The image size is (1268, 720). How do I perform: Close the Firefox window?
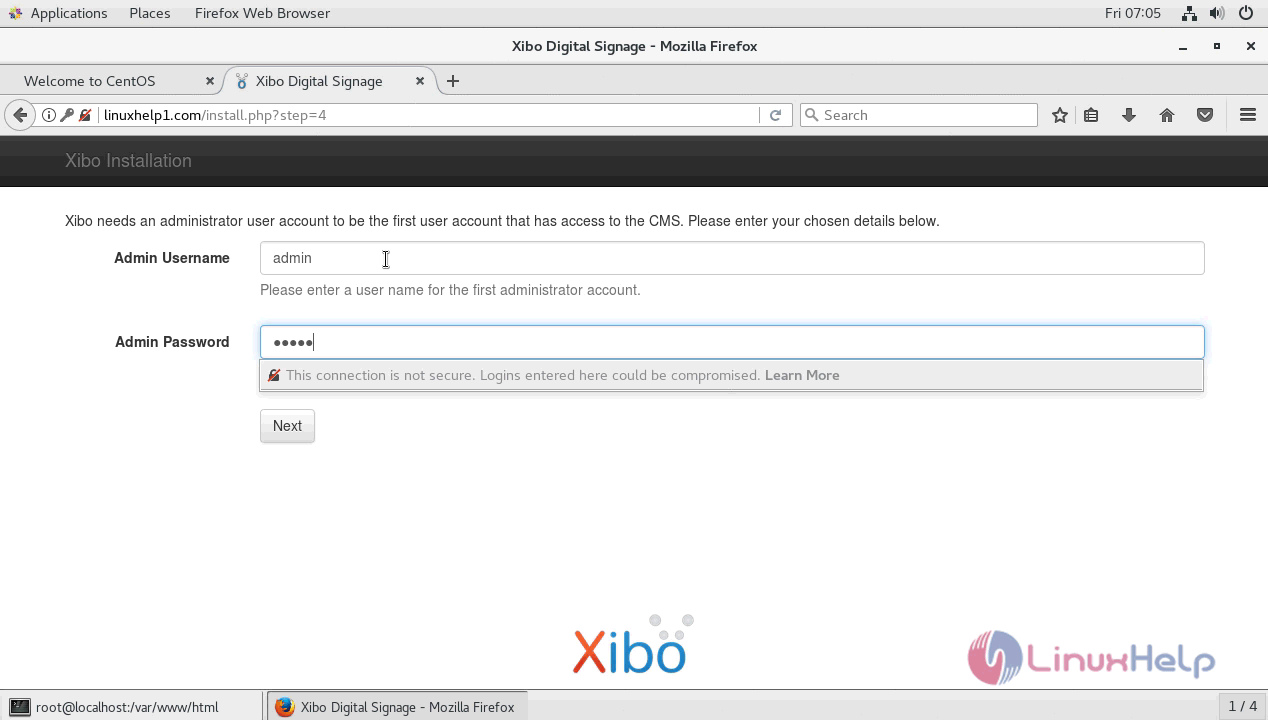point(1250,46)
